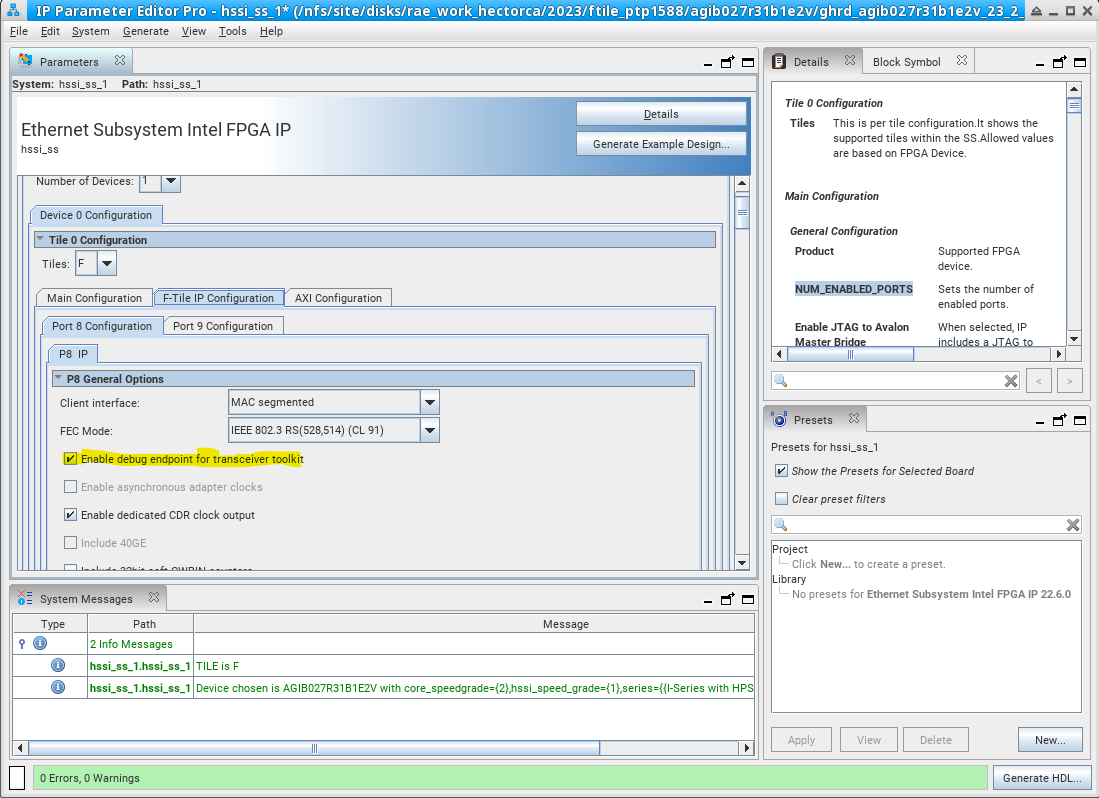Clear the Details search field with the X icon
The image size is (1099, 798).
point(1011,381)
